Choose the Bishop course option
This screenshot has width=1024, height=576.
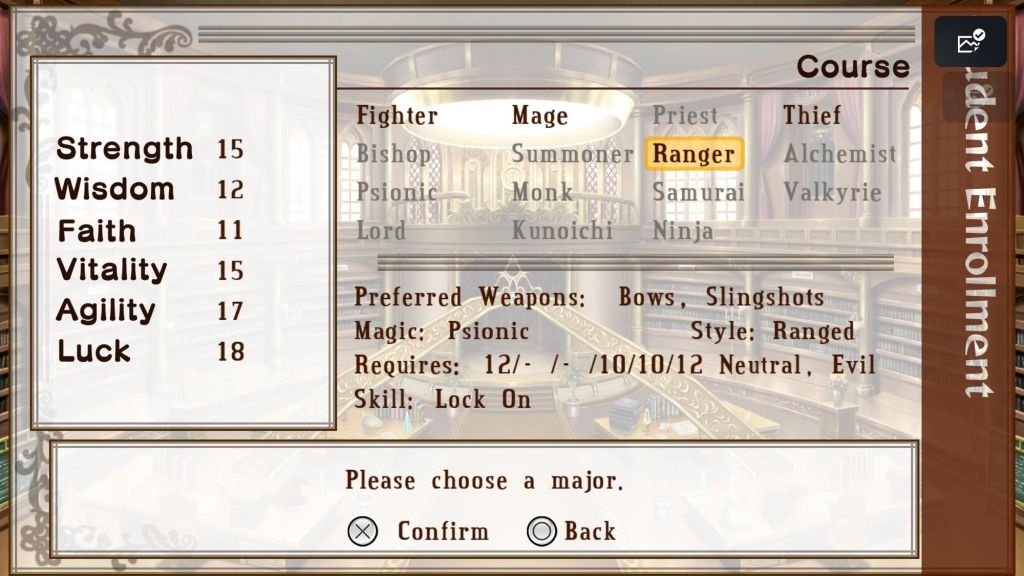(394, 154)
